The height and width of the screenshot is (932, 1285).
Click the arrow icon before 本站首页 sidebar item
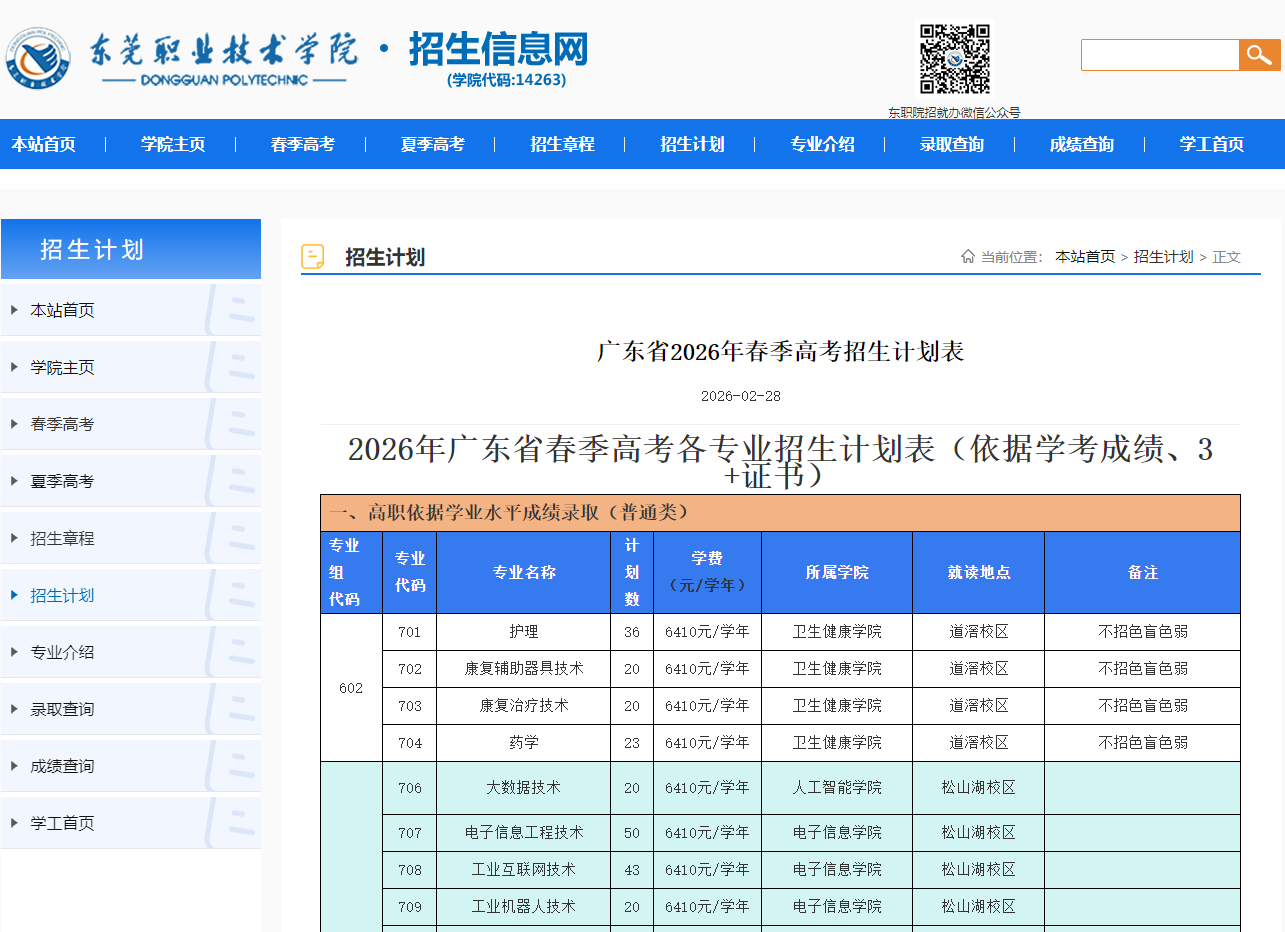click(x=13, y=310)
